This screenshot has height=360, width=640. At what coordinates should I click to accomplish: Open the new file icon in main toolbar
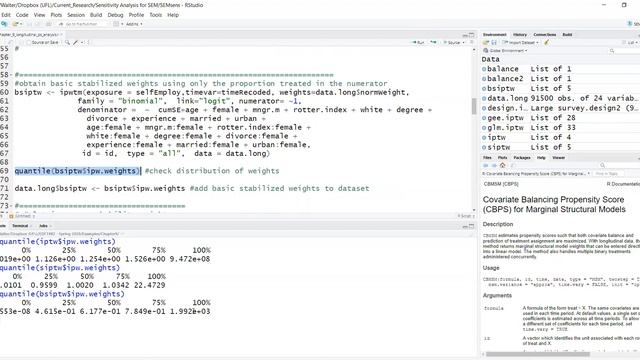coord(4,24)
